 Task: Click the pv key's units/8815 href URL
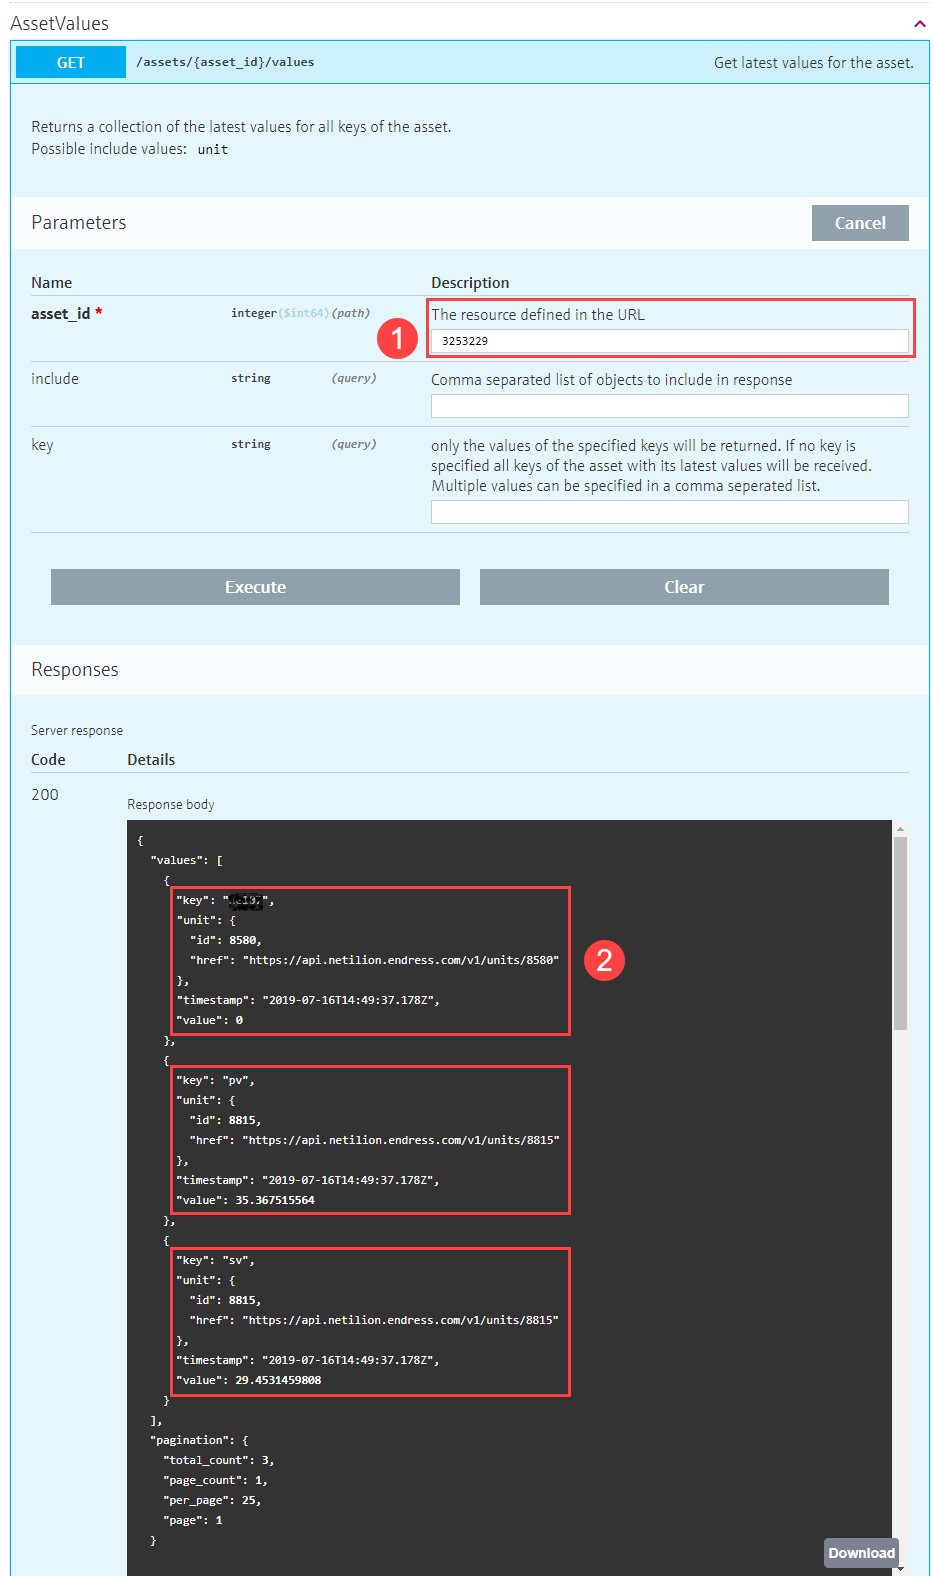click(403, 1140)
